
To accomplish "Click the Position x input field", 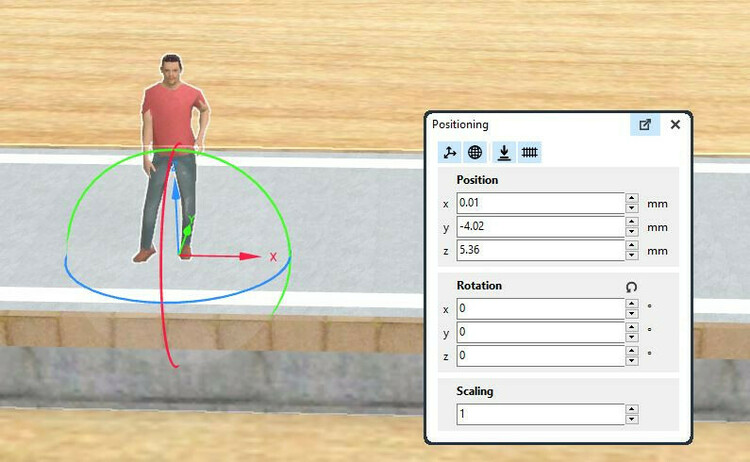I will (540, 203).
